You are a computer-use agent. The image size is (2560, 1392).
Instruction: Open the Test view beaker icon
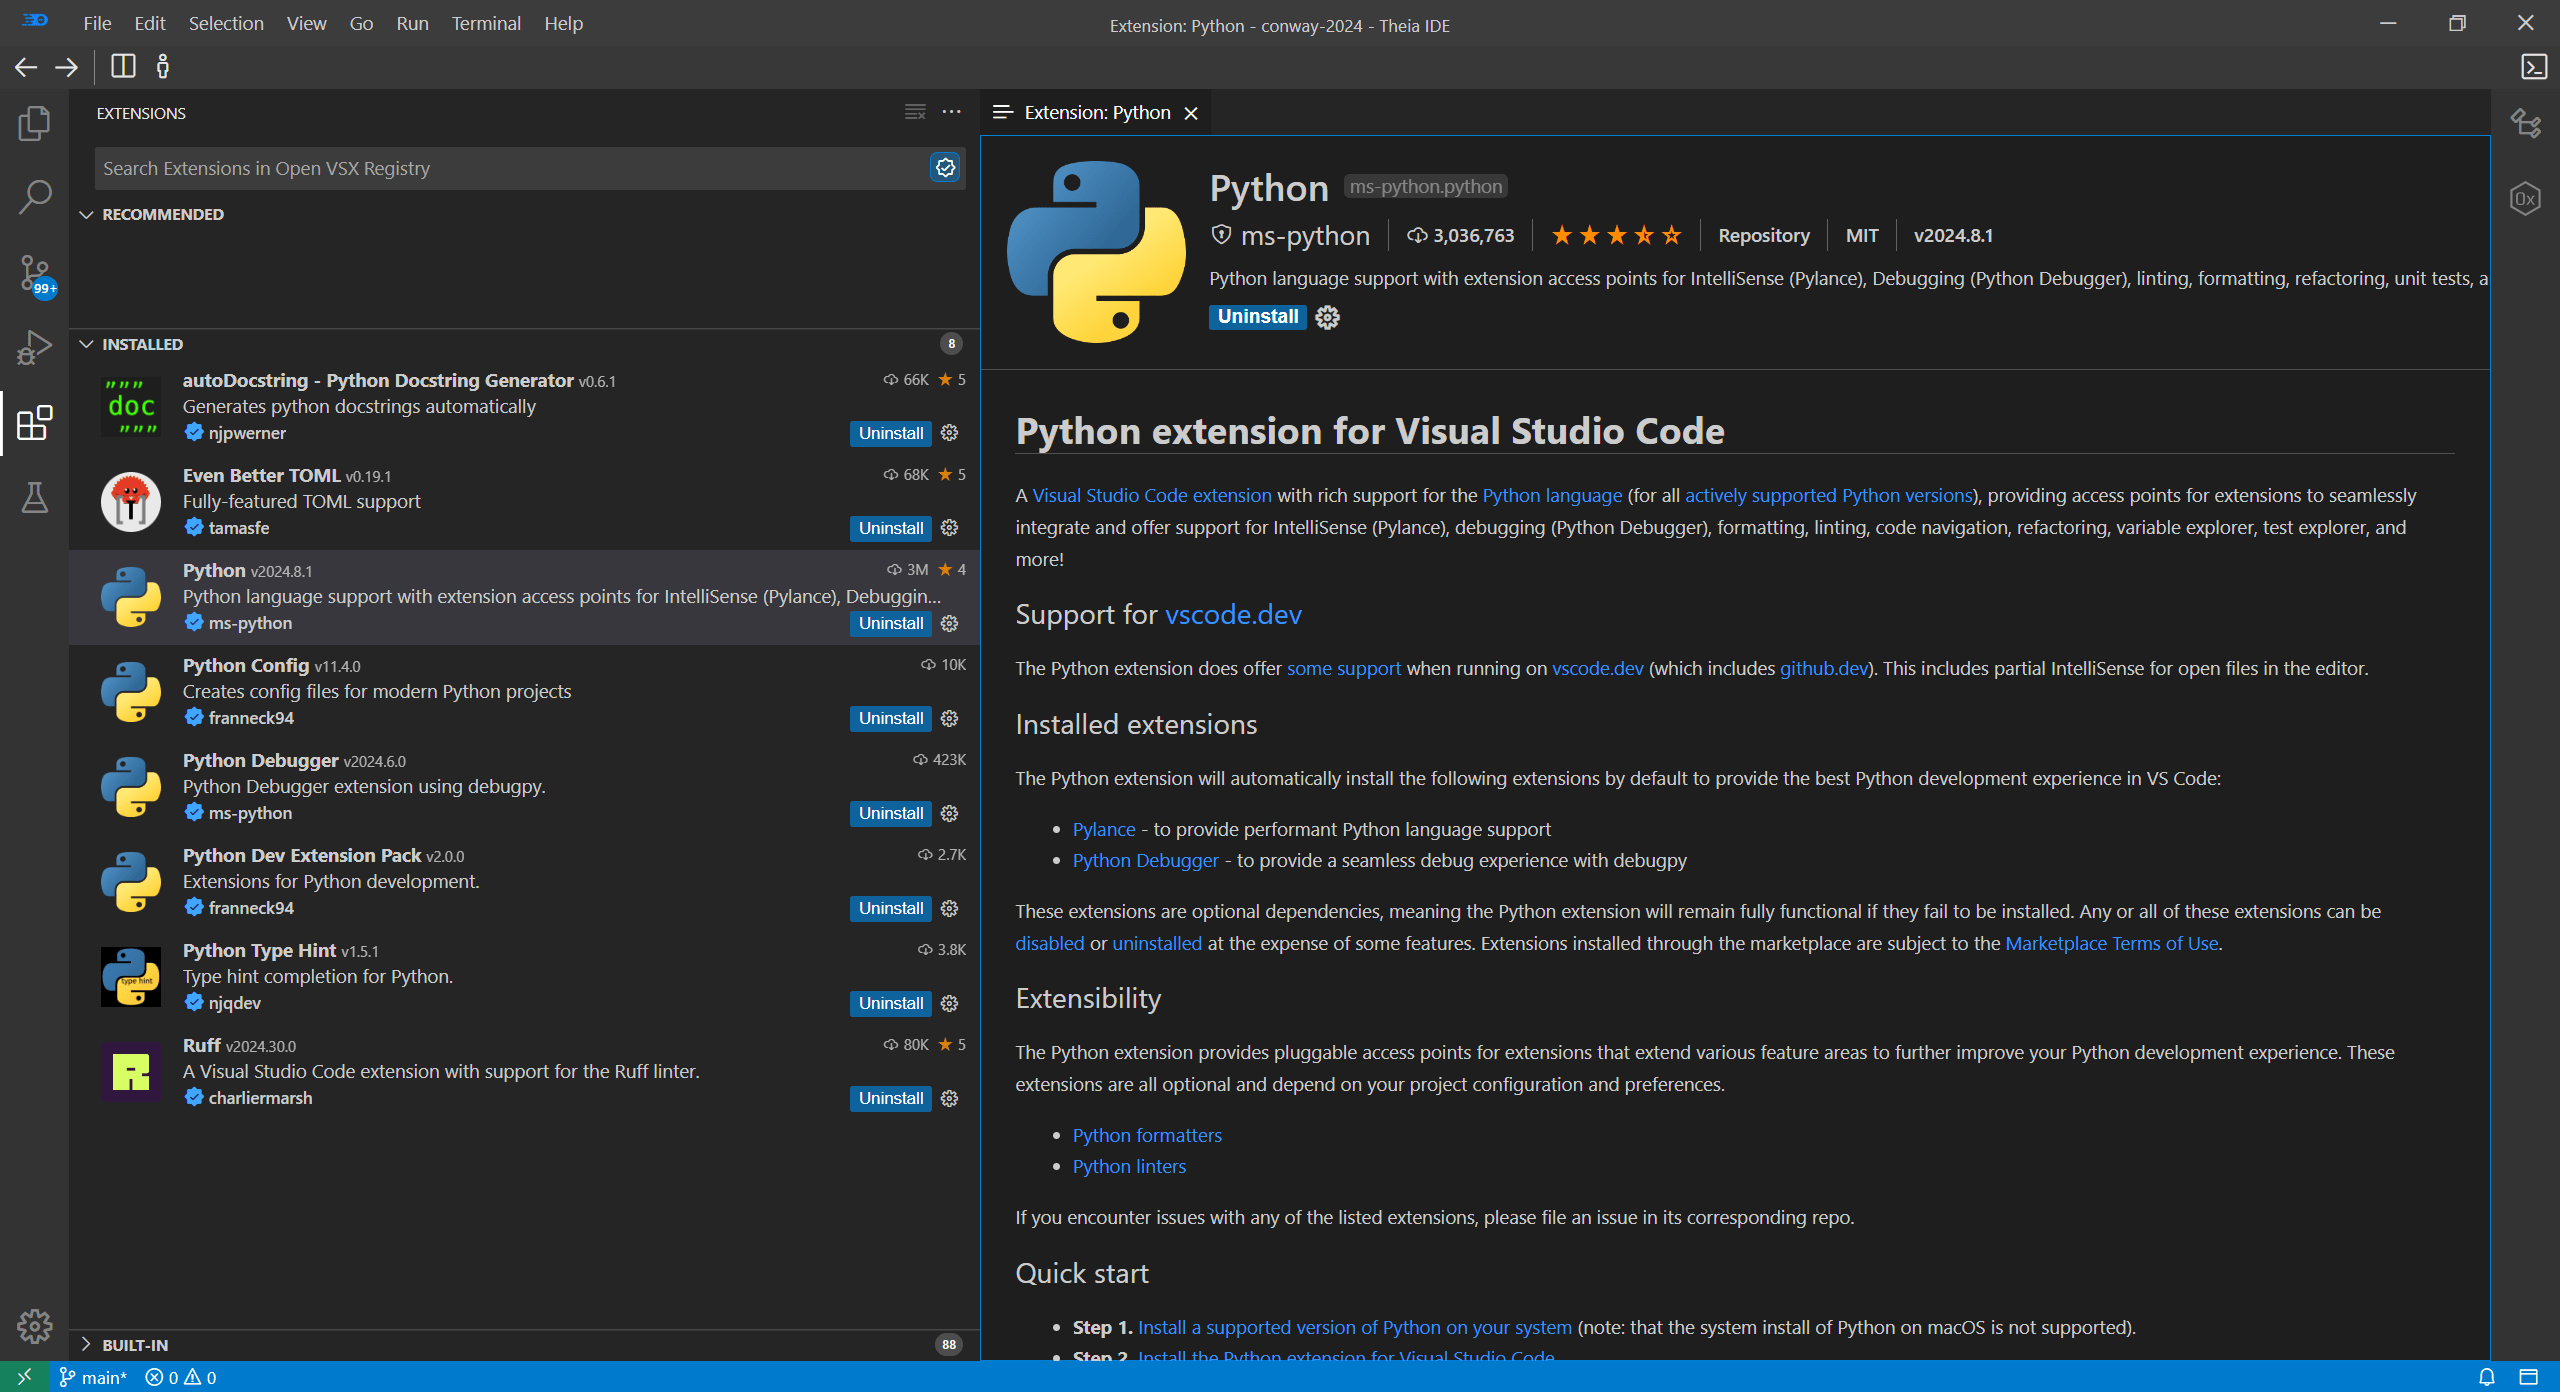tap(35, 498)
